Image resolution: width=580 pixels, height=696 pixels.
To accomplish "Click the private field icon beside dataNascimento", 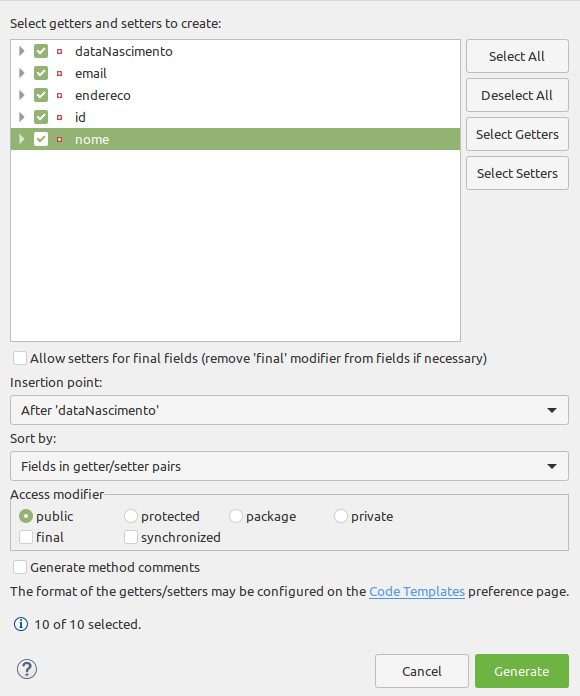I will tap(59, 51).
